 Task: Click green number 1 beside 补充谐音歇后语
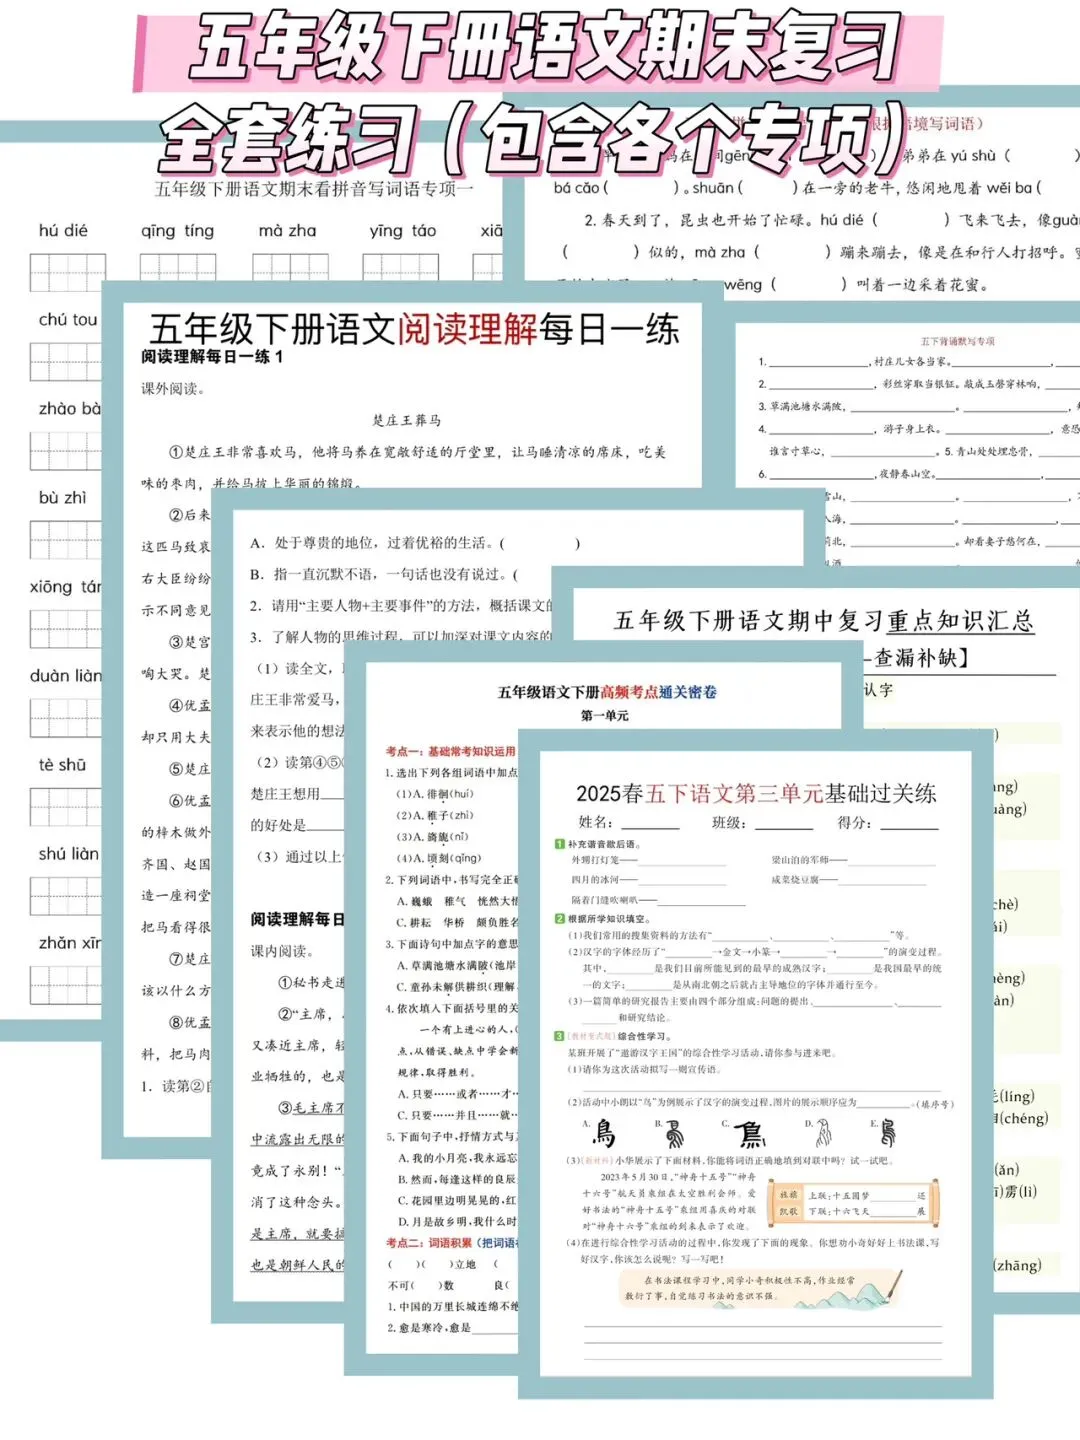pyautogui.click(x=560, y=844)
